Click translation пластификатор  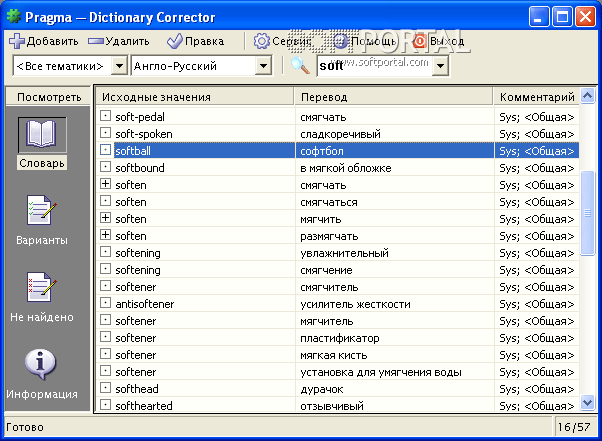tap(339, 338)
